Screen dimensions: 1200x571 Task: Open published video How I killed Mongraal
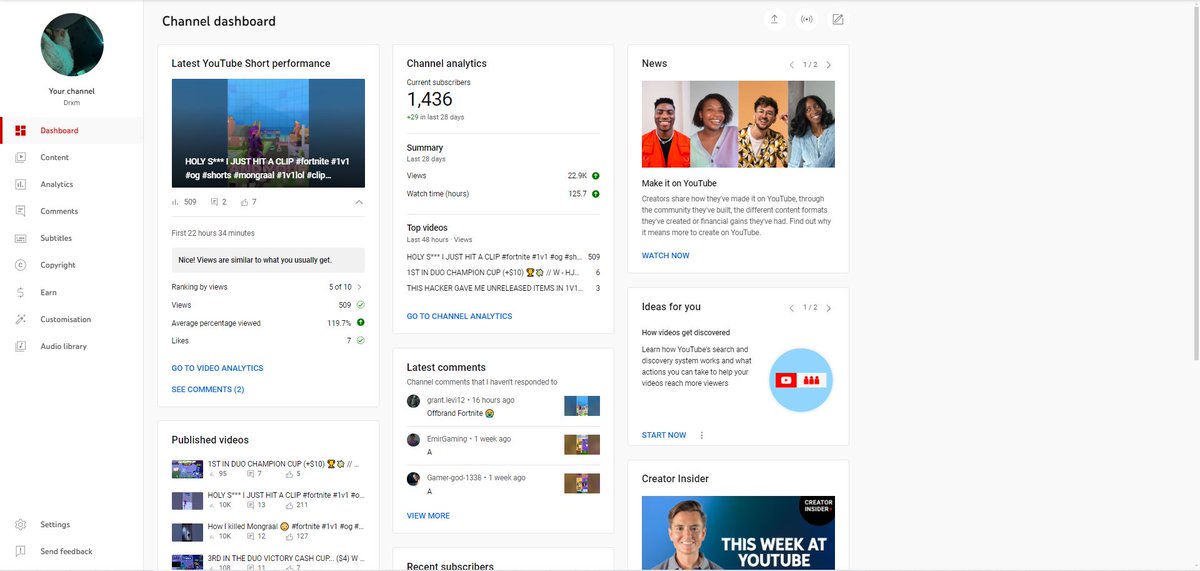(x=286, y=526)
